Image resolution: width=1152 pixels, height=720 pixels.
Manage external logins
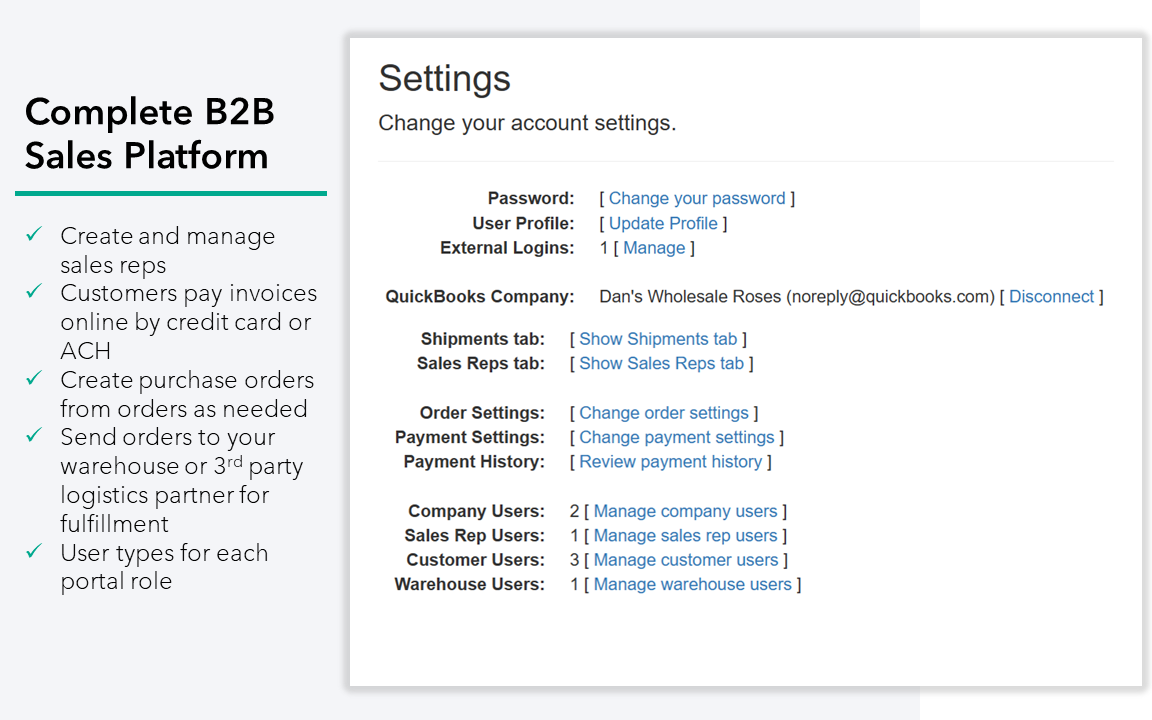(654, 248)
